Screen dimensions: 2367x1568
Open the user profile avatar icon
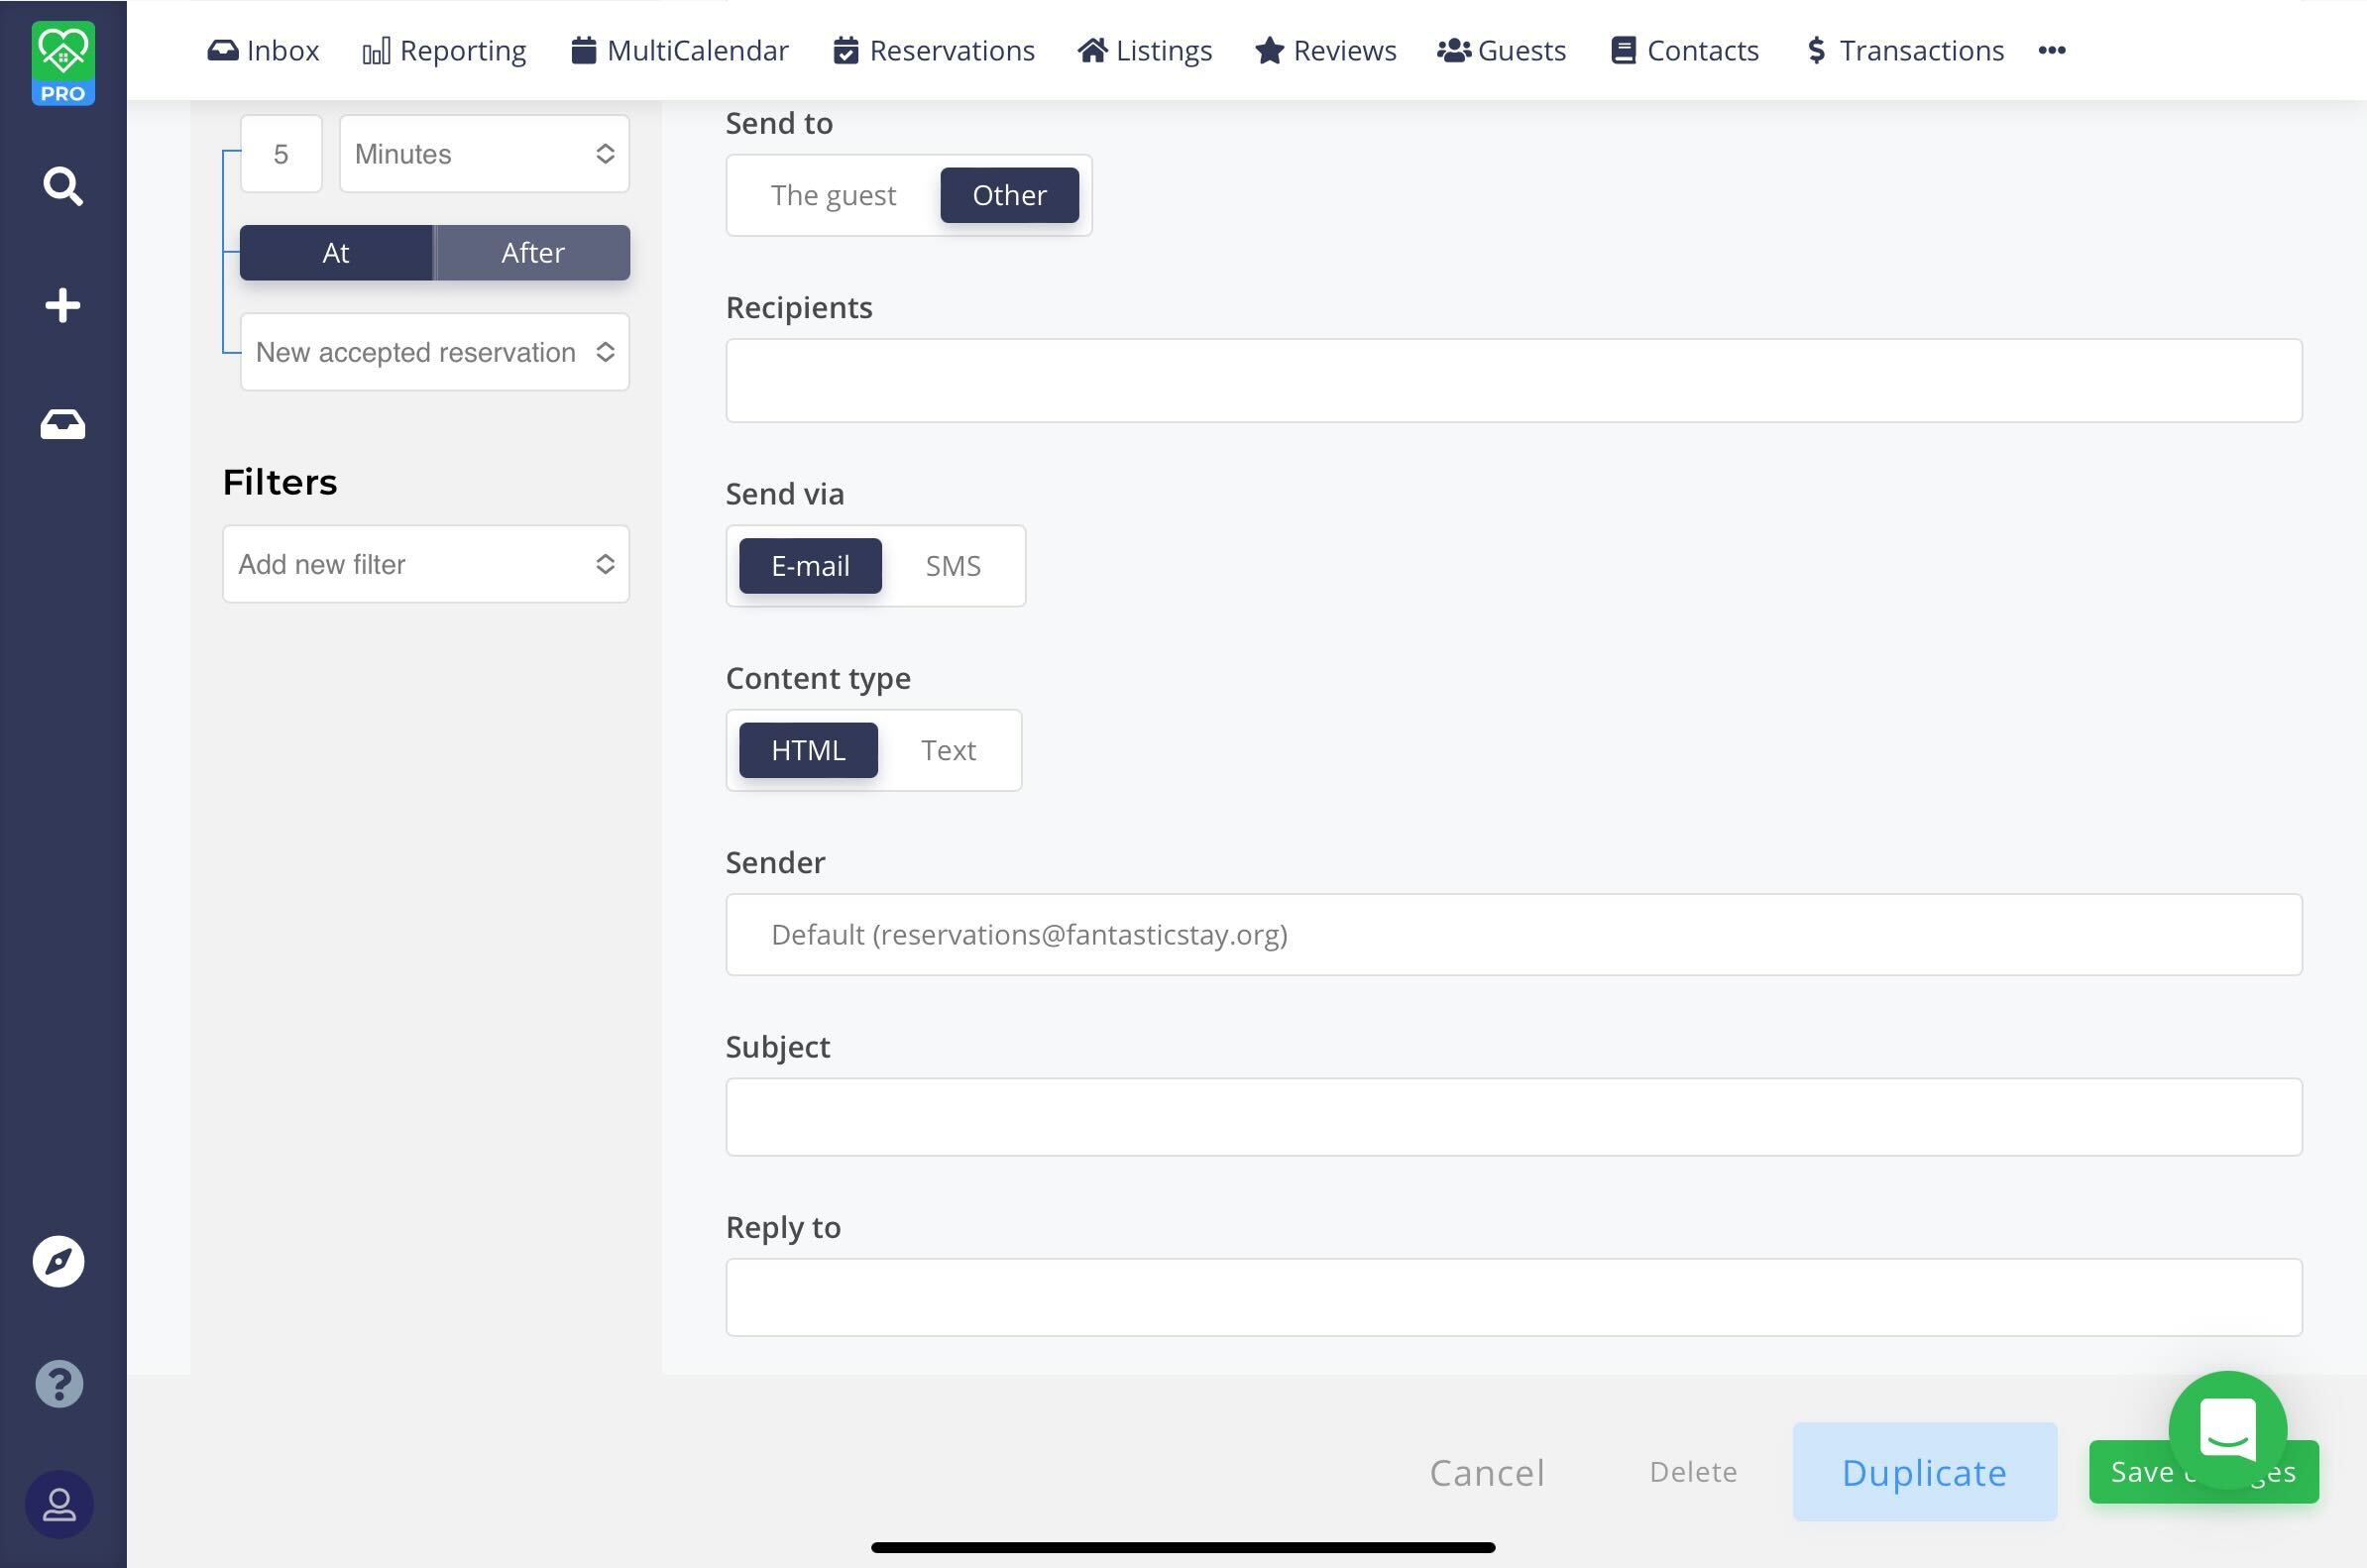click(x=59, y=1504)
